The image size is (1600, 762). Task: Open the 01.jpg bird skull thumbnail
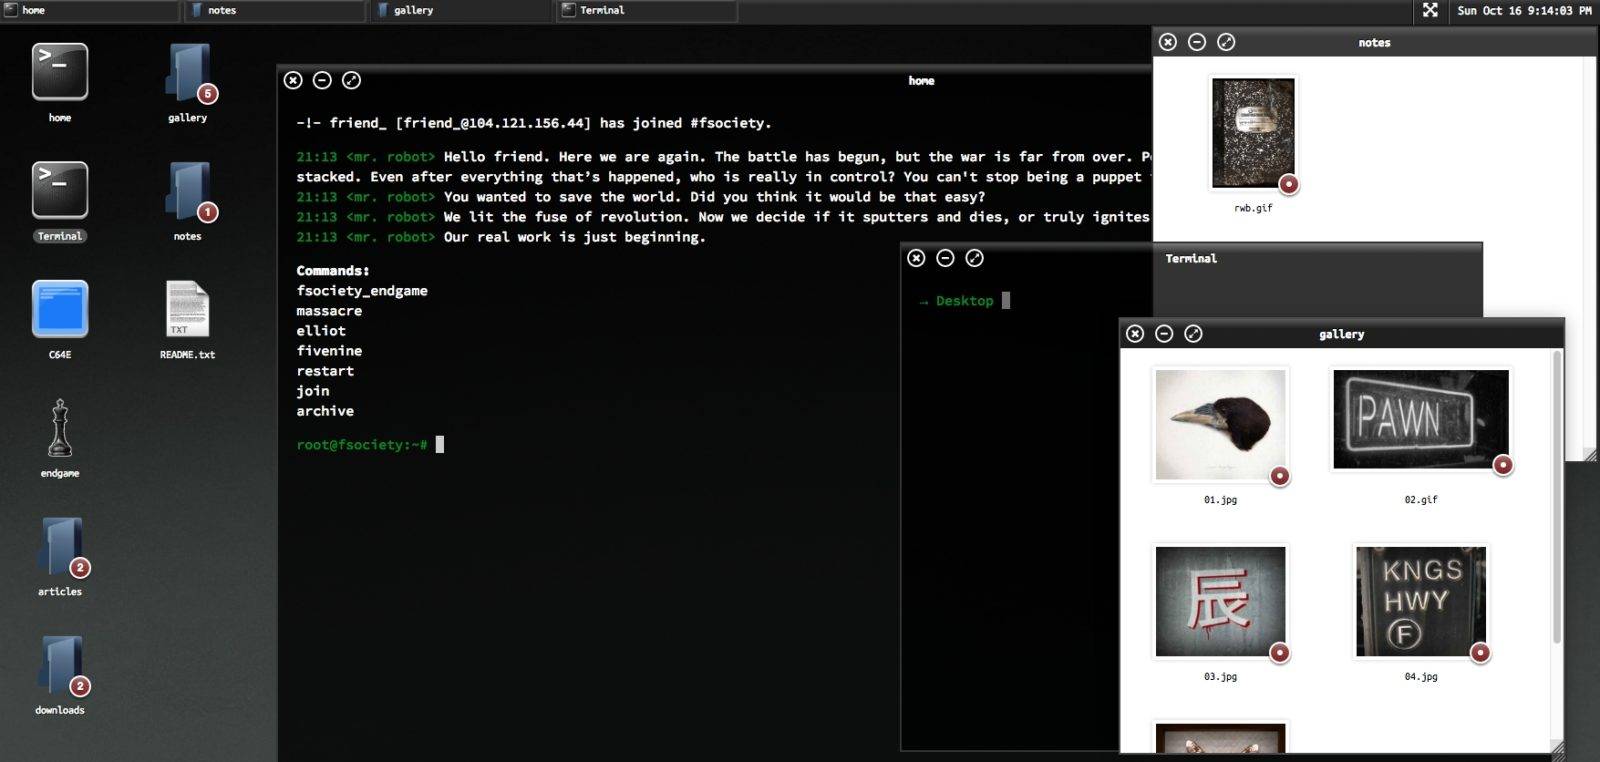1220,425
